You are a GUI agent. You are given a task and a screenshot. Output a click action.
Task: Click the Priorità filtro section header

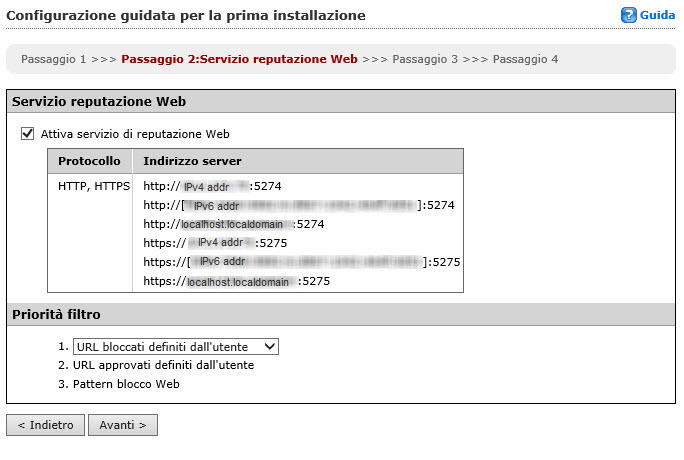click(x=56, y=314)
